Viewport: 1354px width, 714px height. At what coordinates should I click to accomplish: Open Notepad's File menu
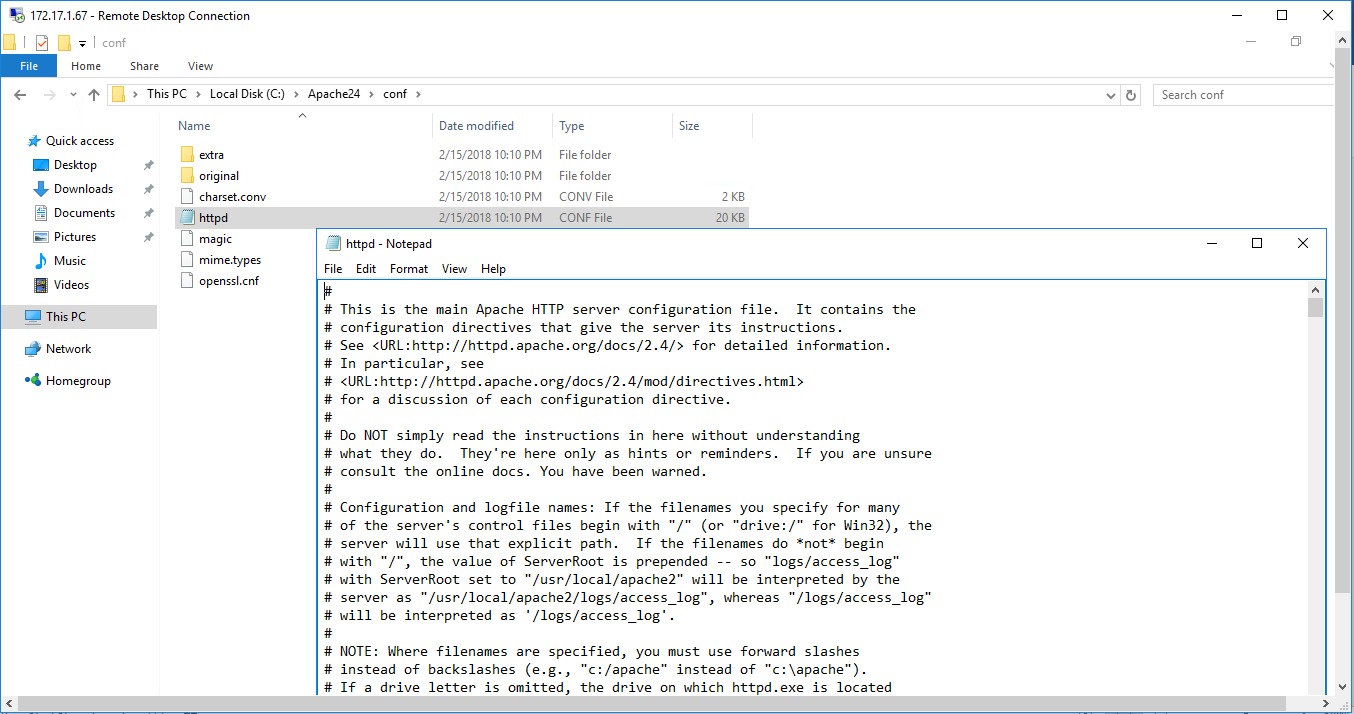pos(333,269)
